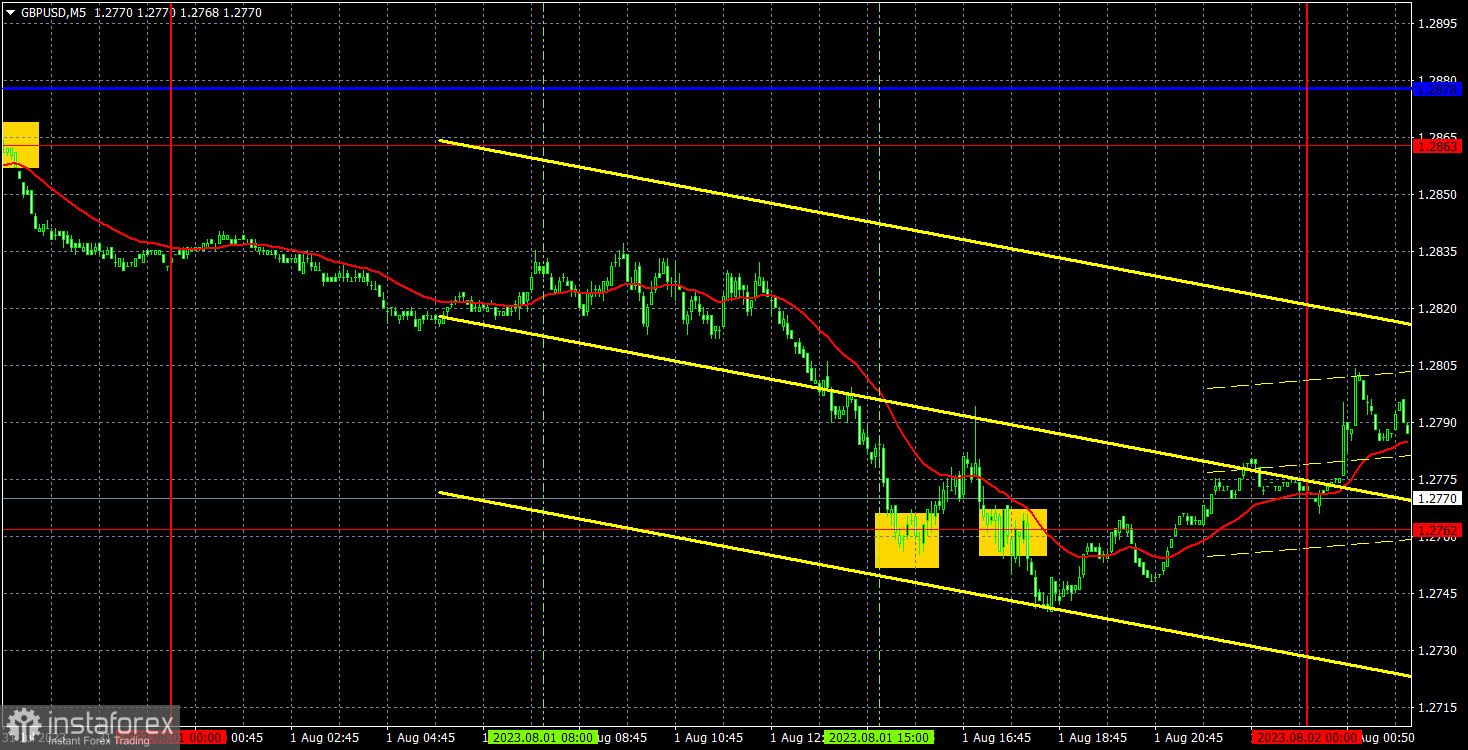The width and height of the screenshot is (1468, 750).
Task: Click the blue 1.2878 price label
Action: point(1437,89)
